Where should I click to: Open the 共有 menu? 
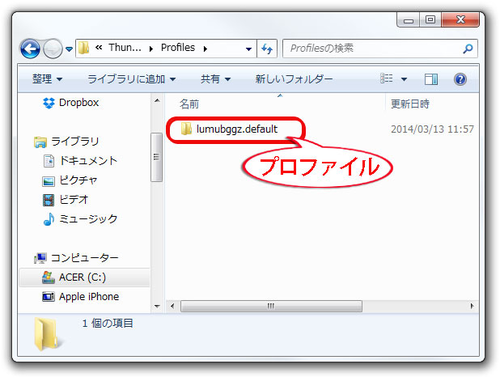(216, 79)
